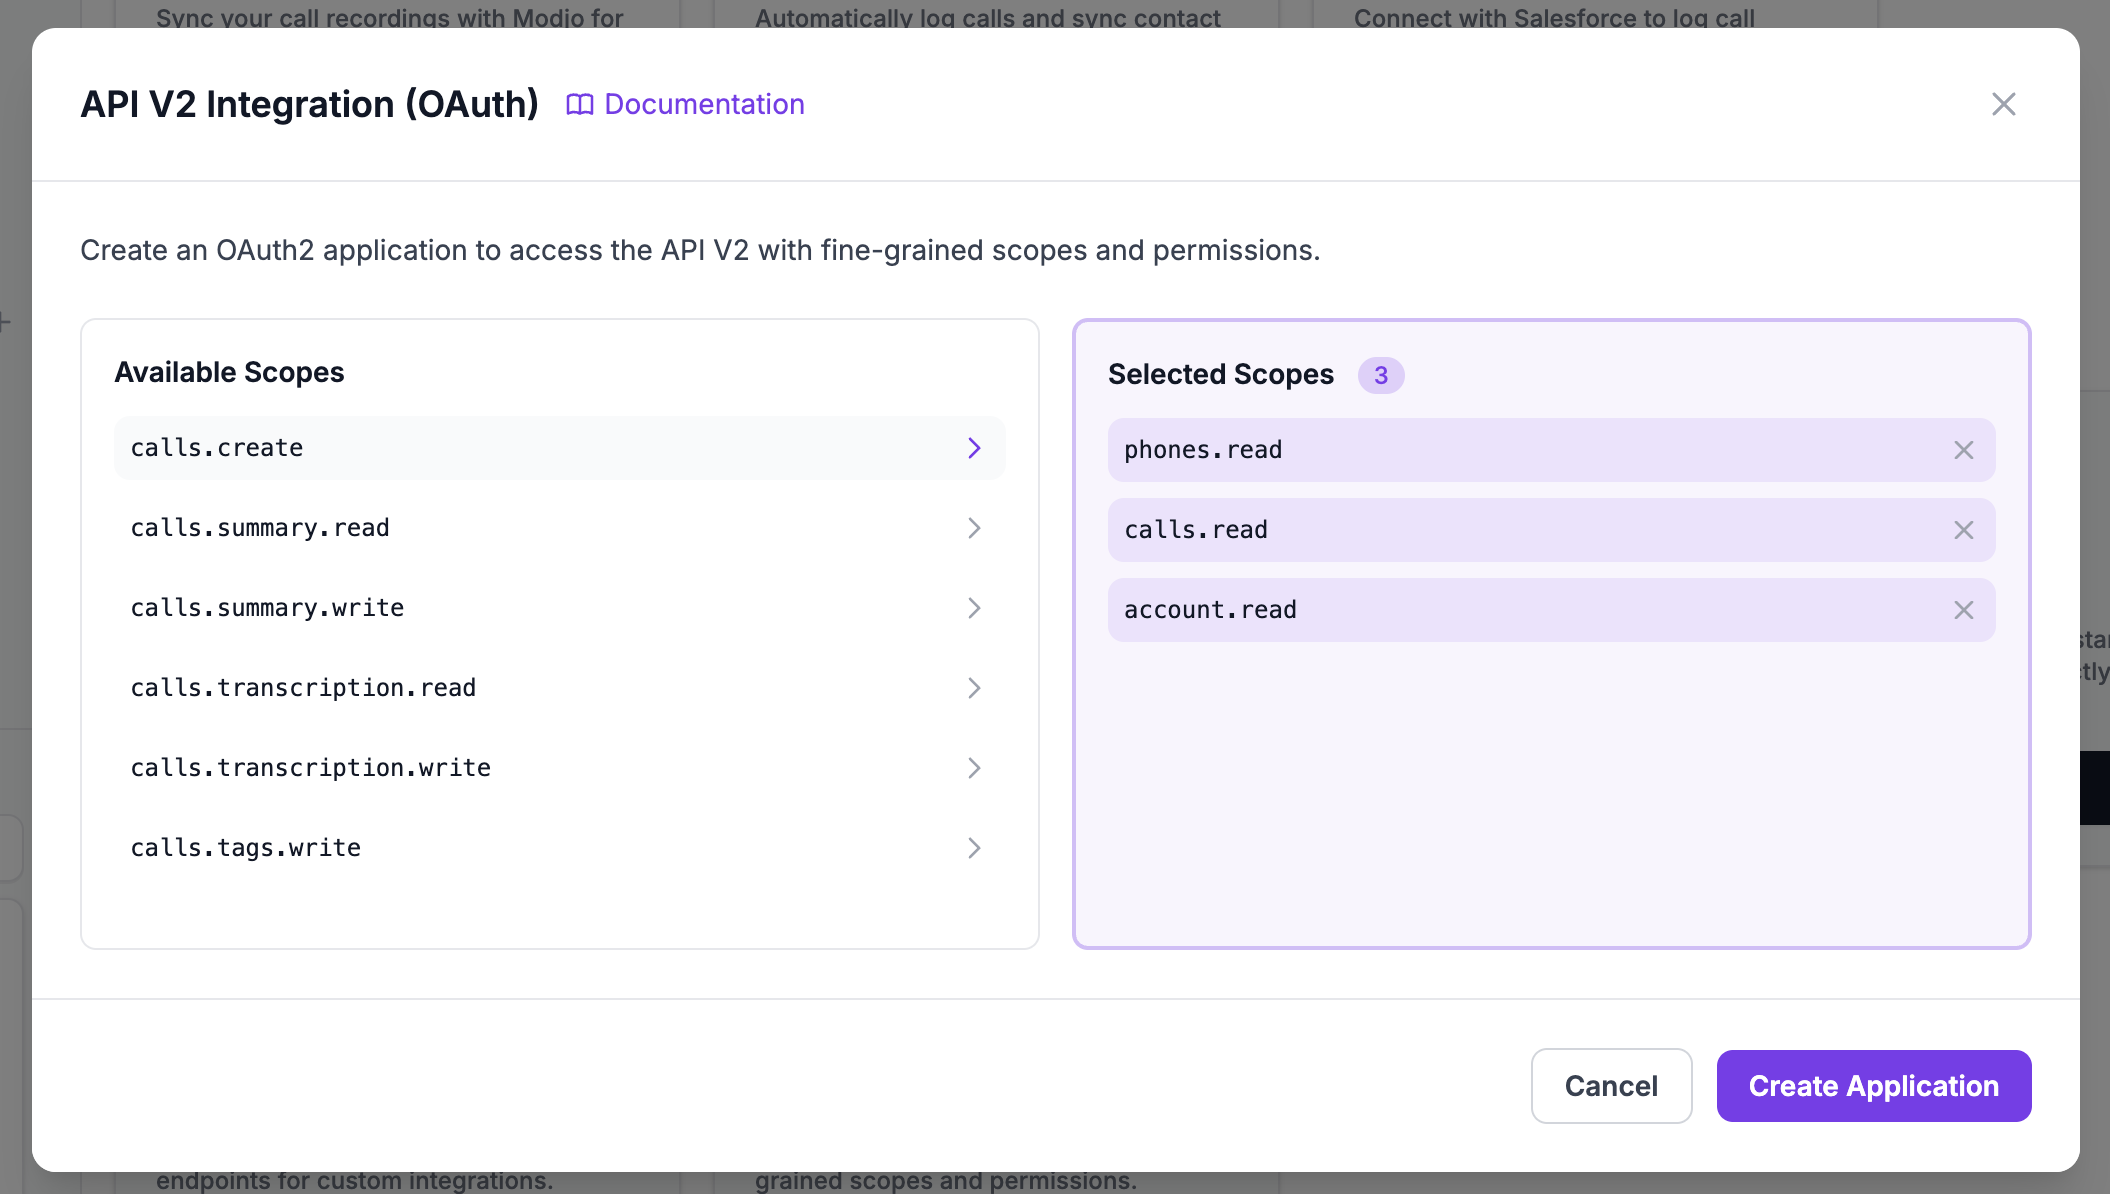Viewport: 2110px width, 1194px height.
Task: Click the chevron beside calls.transcription.write
Action: click(x=974, y=768)
